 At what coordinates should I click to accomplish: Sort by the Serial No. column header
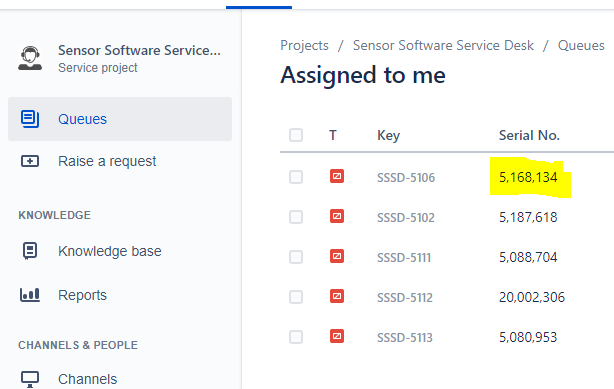coord(529,136)
